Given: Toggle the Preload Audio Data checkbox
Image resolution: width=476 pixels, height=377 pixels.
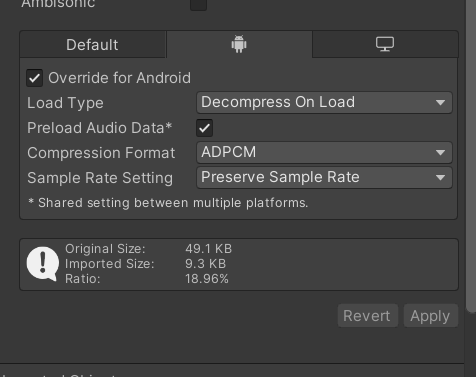Looking at the screenshot, I should 204,128.
